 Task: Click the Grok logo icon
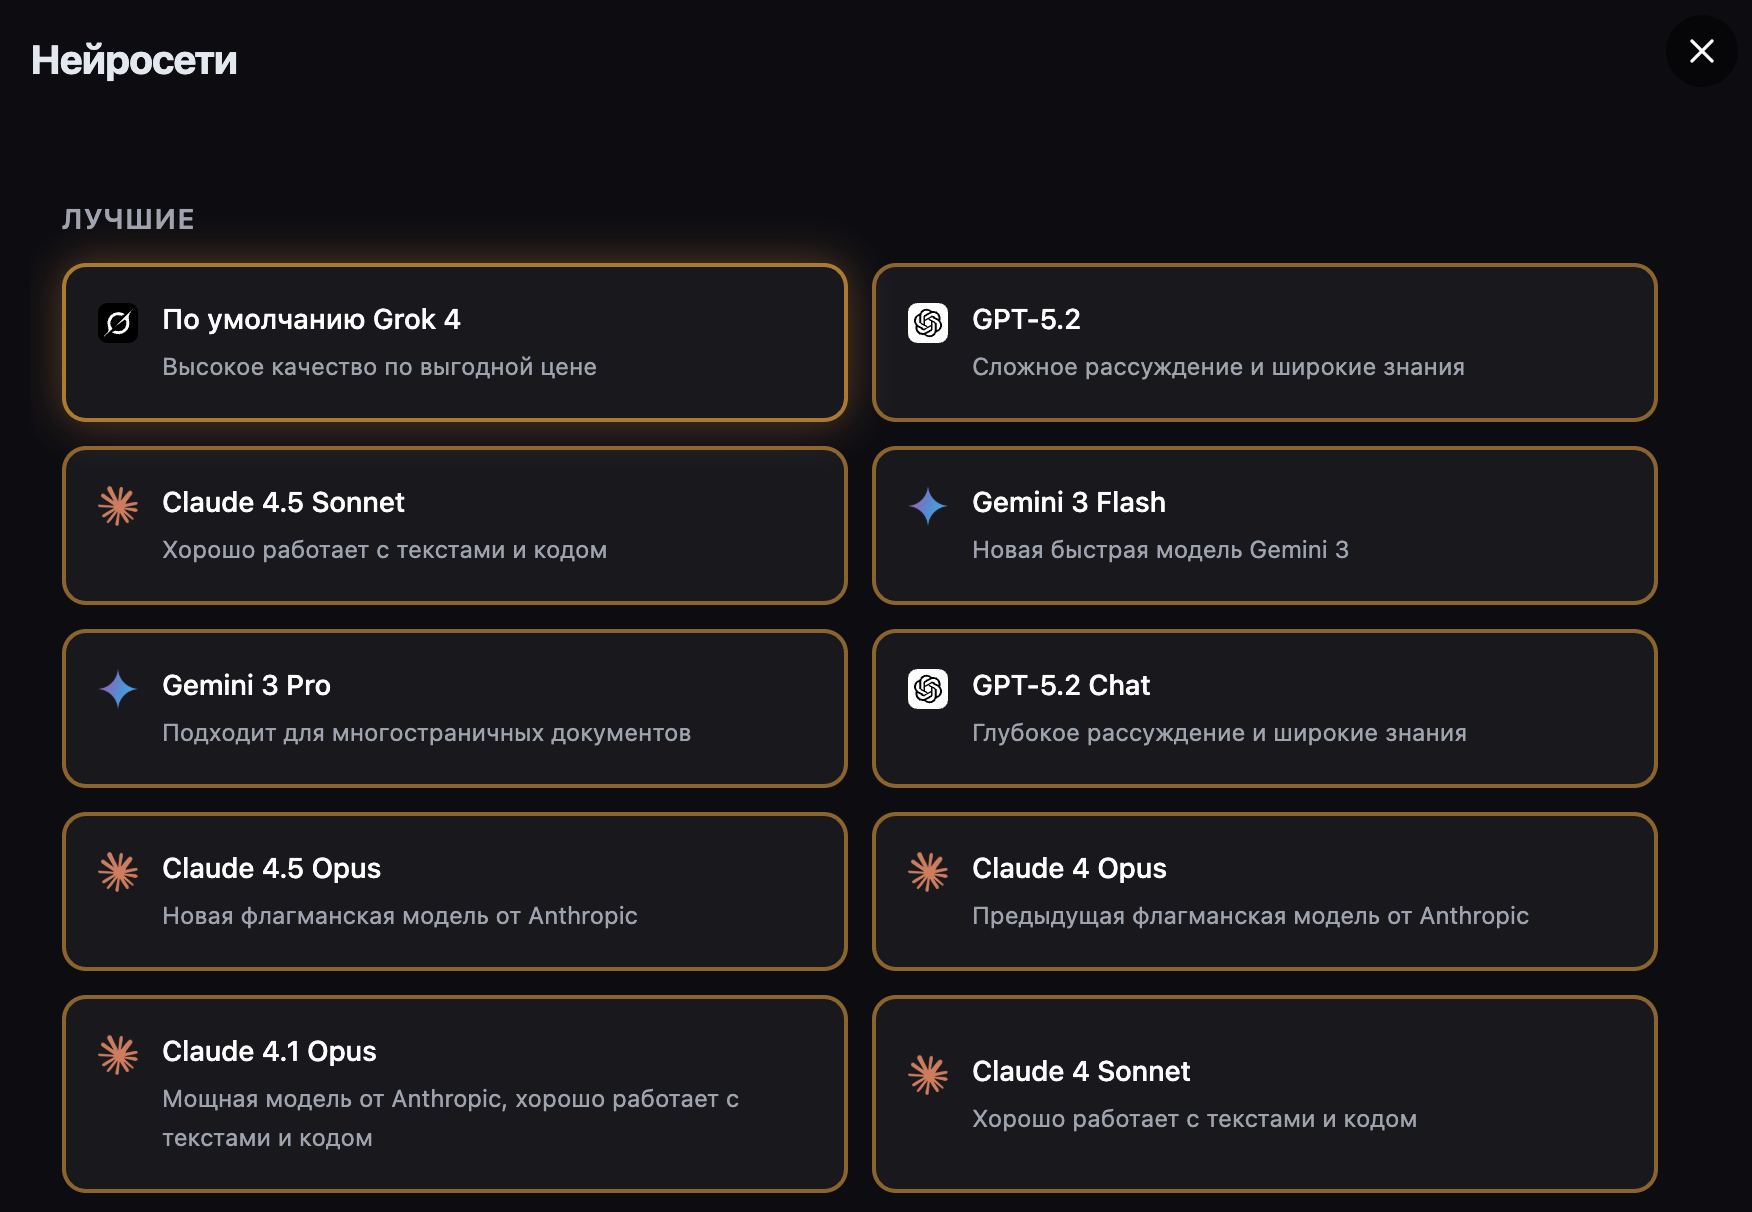click(118, 323)
